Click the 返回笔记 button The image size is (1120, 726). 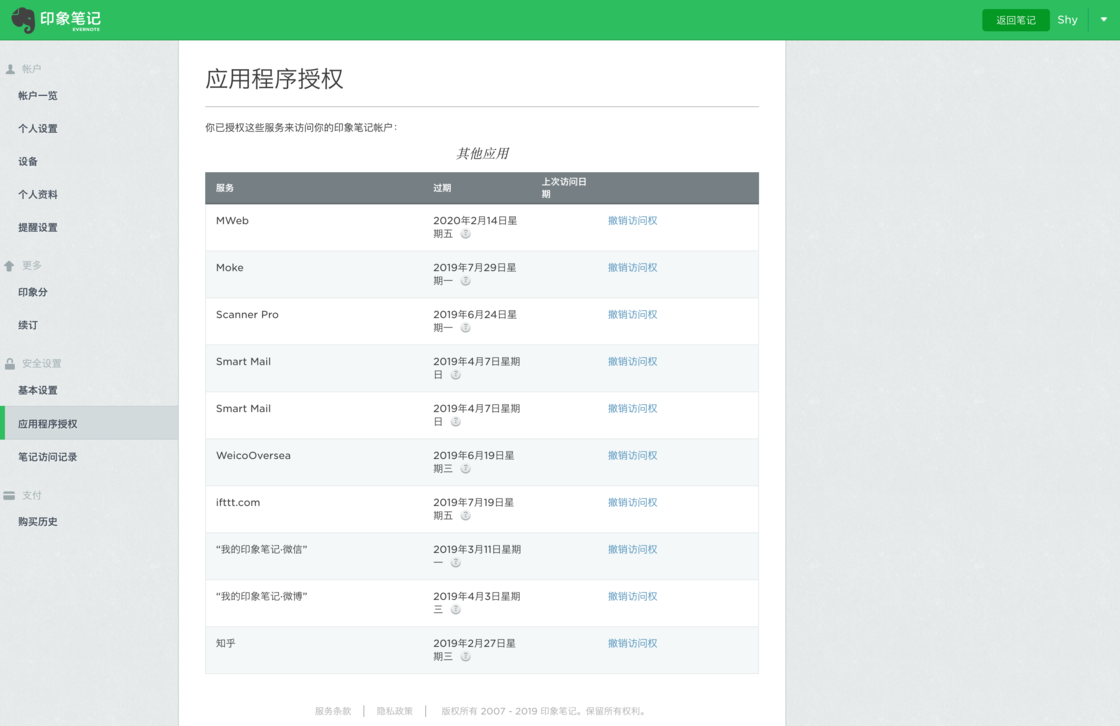coord(1015,19)
